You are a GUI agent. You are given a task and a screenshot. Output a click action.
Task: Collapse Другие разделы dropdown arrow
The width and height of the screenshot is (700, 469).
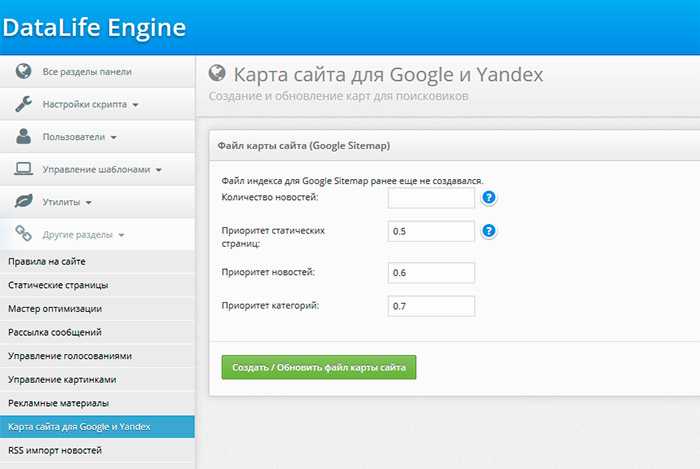[x=121, y=235]
